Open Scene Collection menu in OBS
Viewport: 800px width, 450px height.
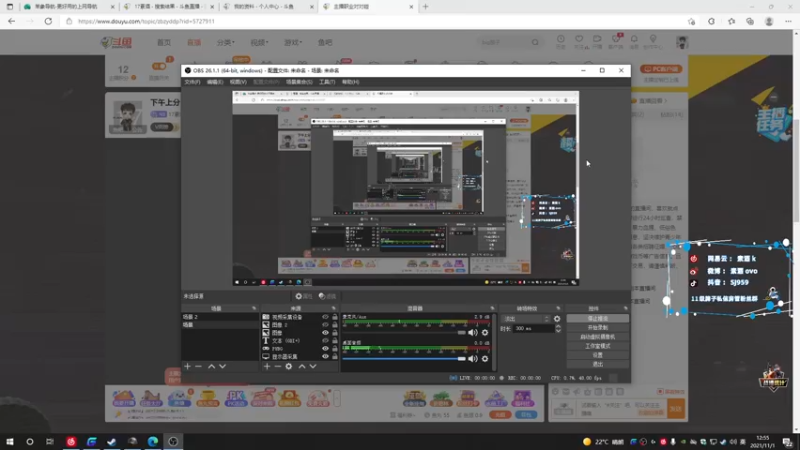pyautogui.click(x=299, y=82)
